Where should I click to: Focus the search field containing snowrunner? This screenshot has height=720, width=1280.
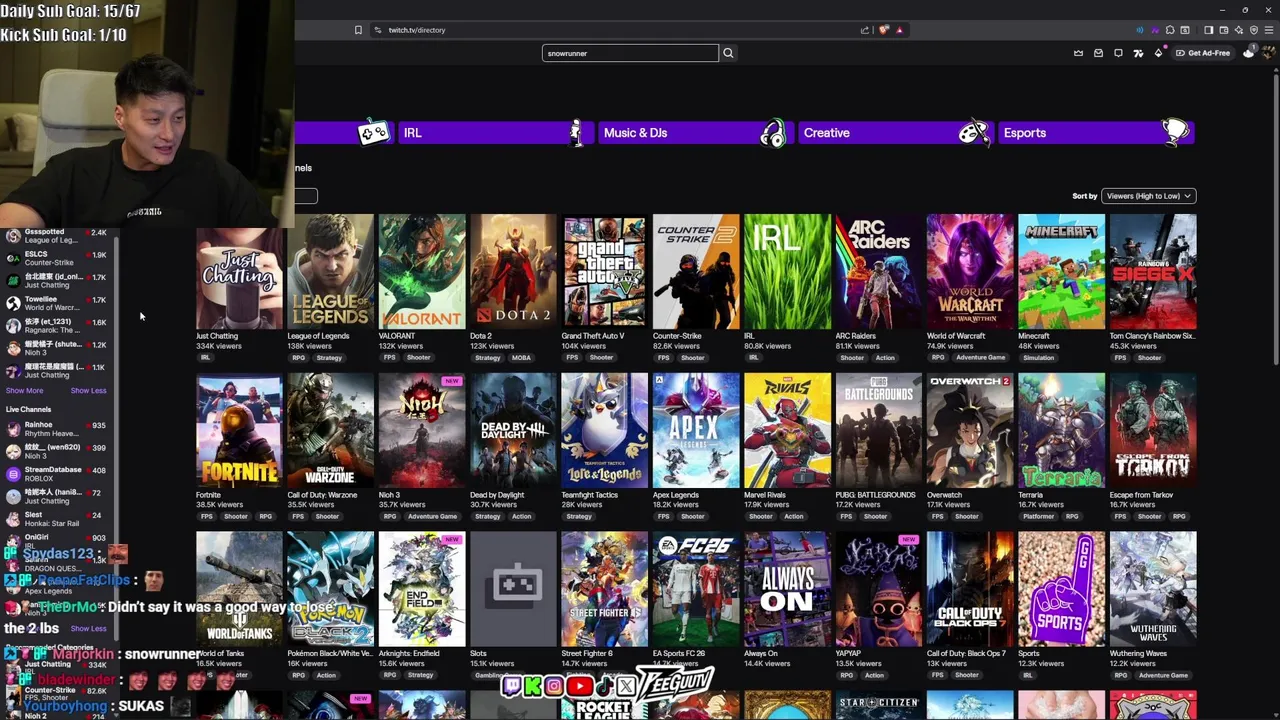(x=630, y=53)
